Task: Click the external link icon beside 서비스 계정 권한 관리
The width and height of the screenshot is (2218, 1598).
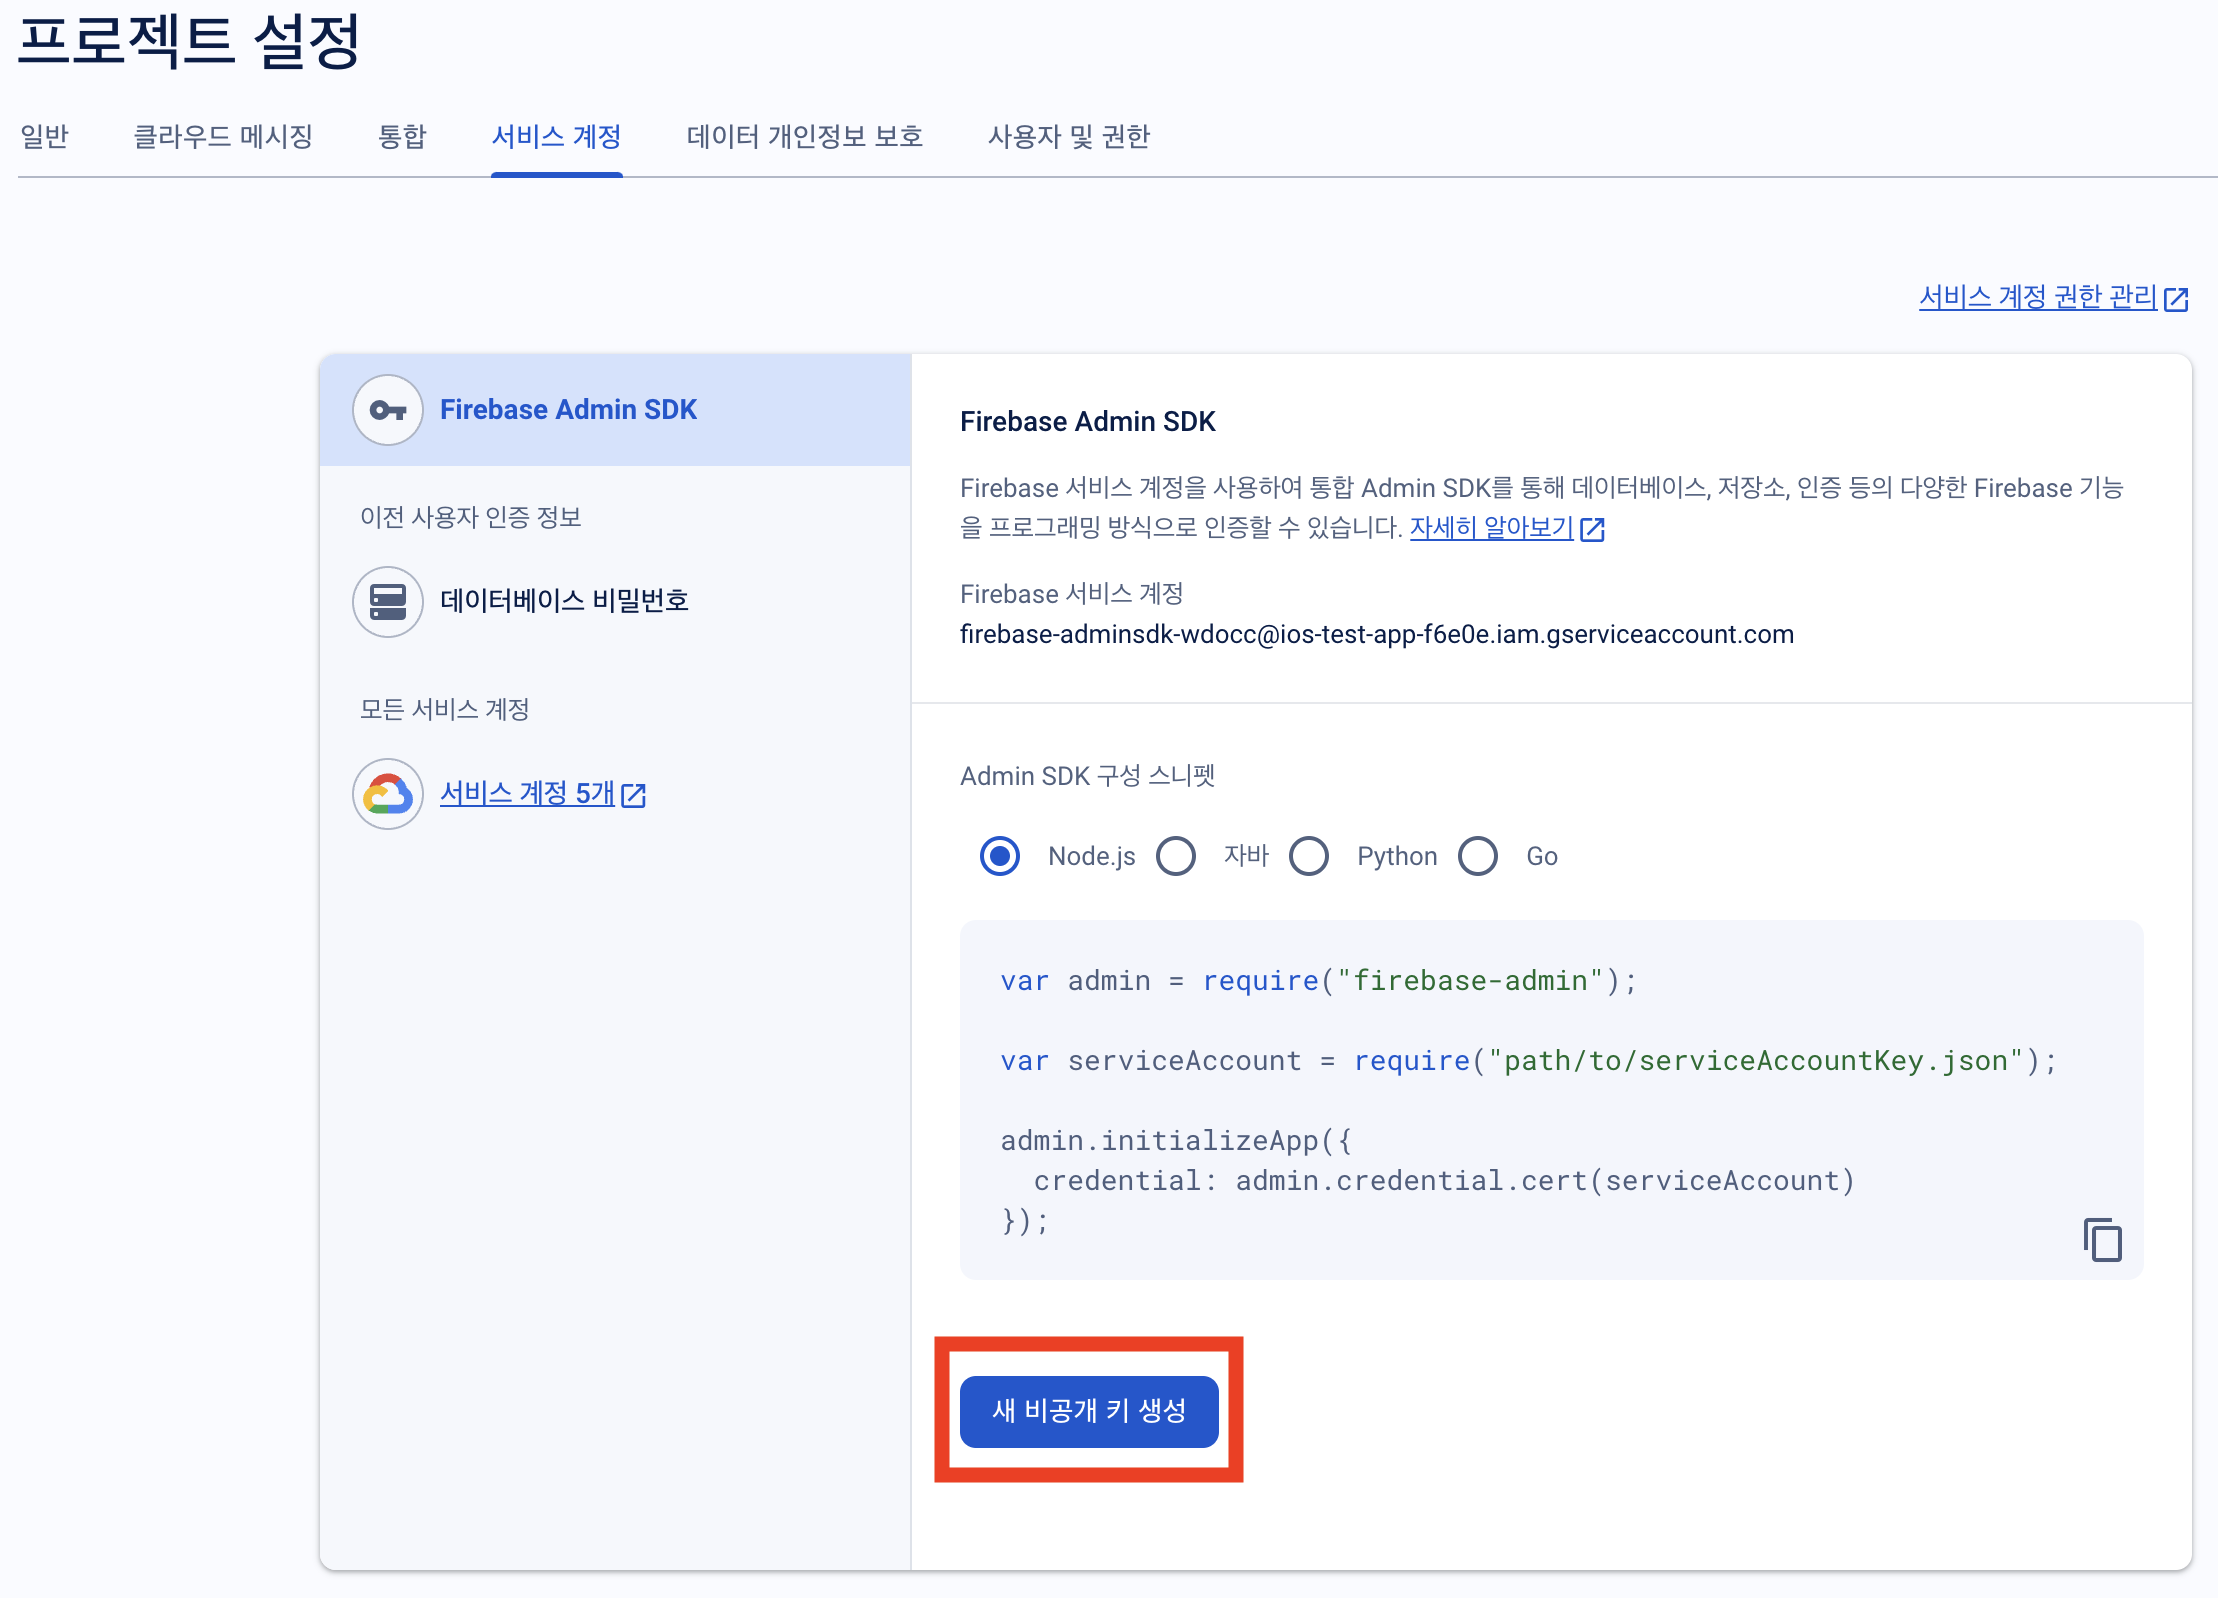Action: [x=2176, y=299]
